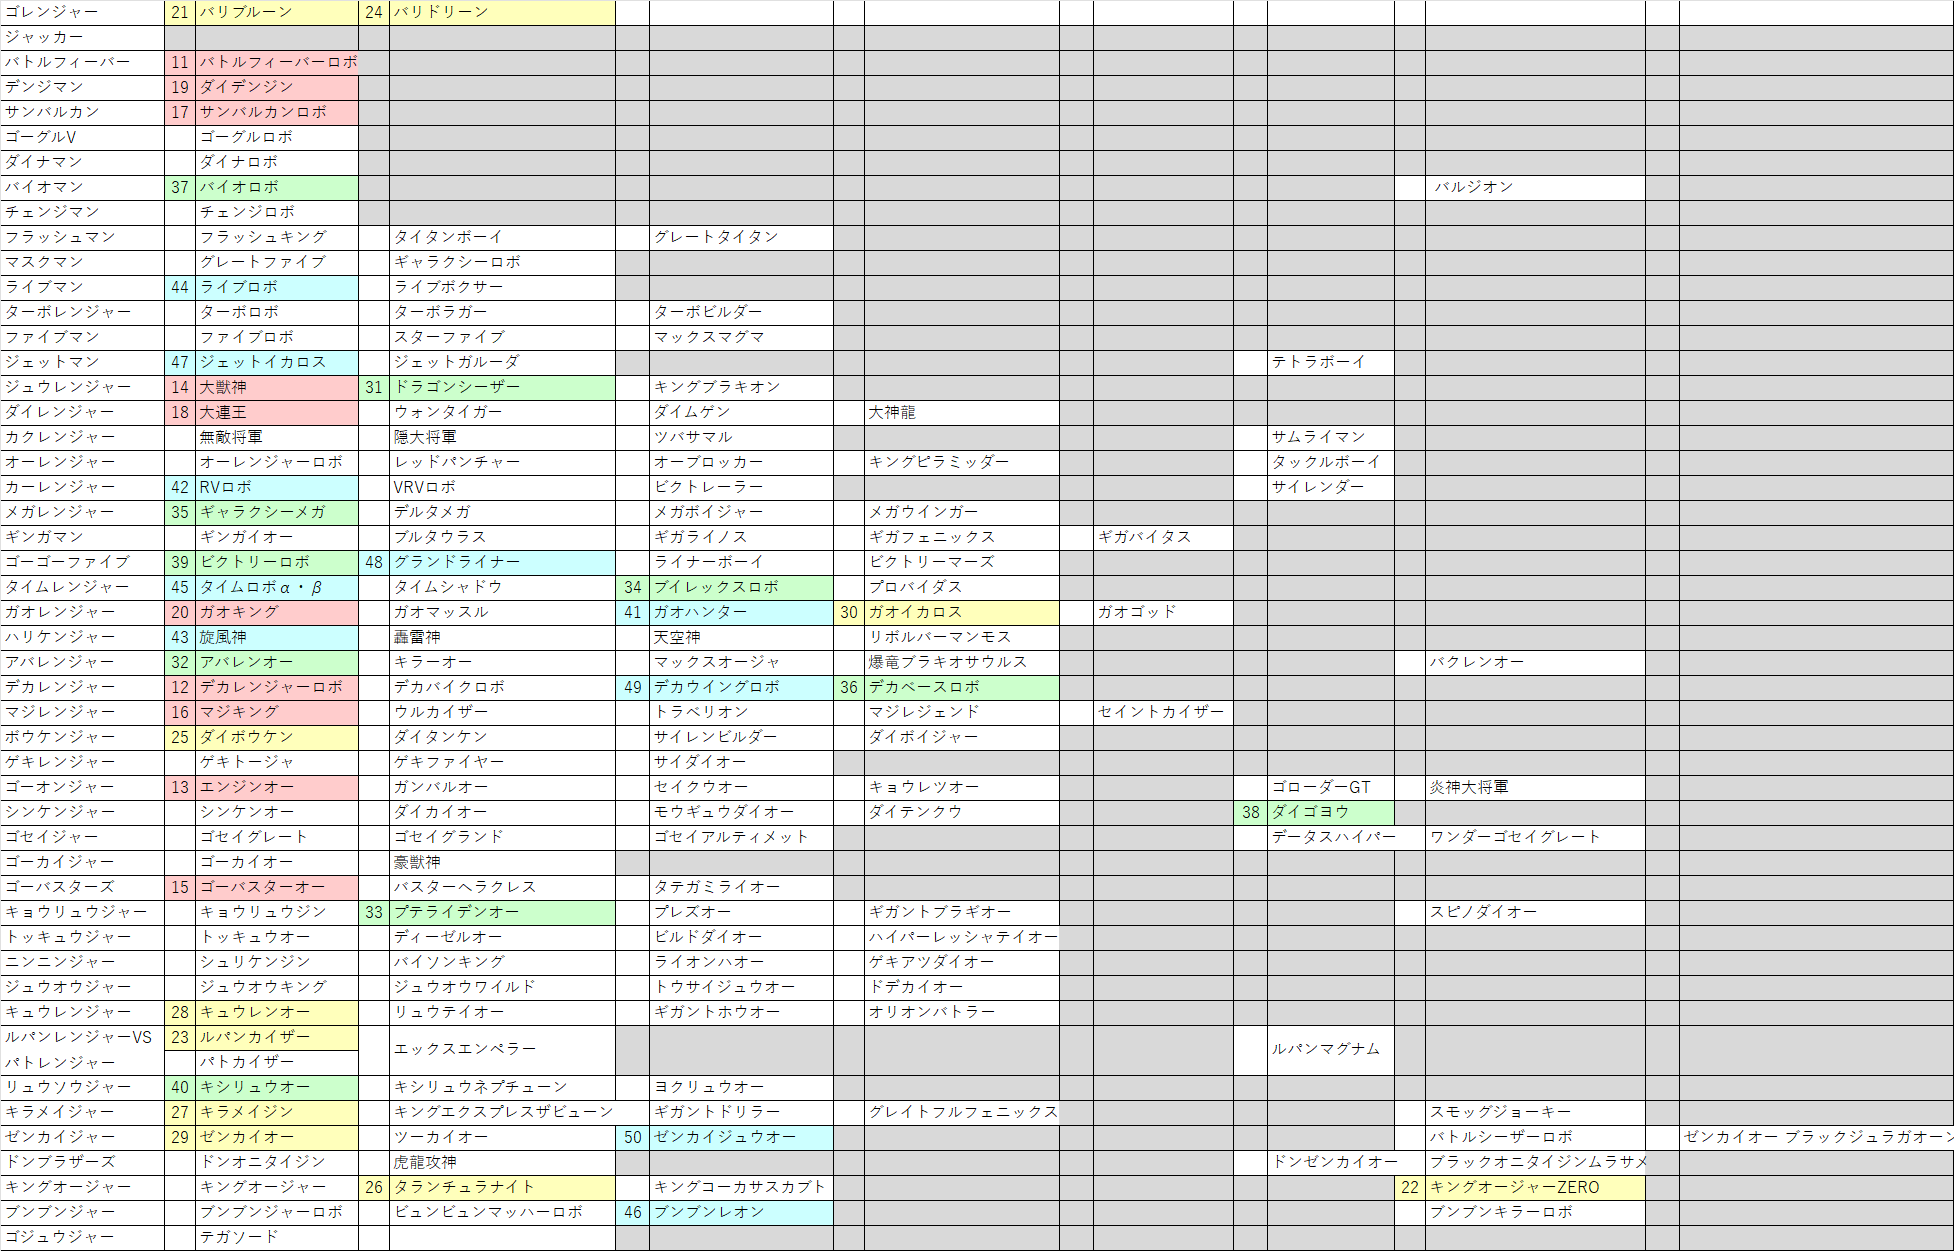
Task: Select the cell スピノダイオー
Action: click(1535, 912)
